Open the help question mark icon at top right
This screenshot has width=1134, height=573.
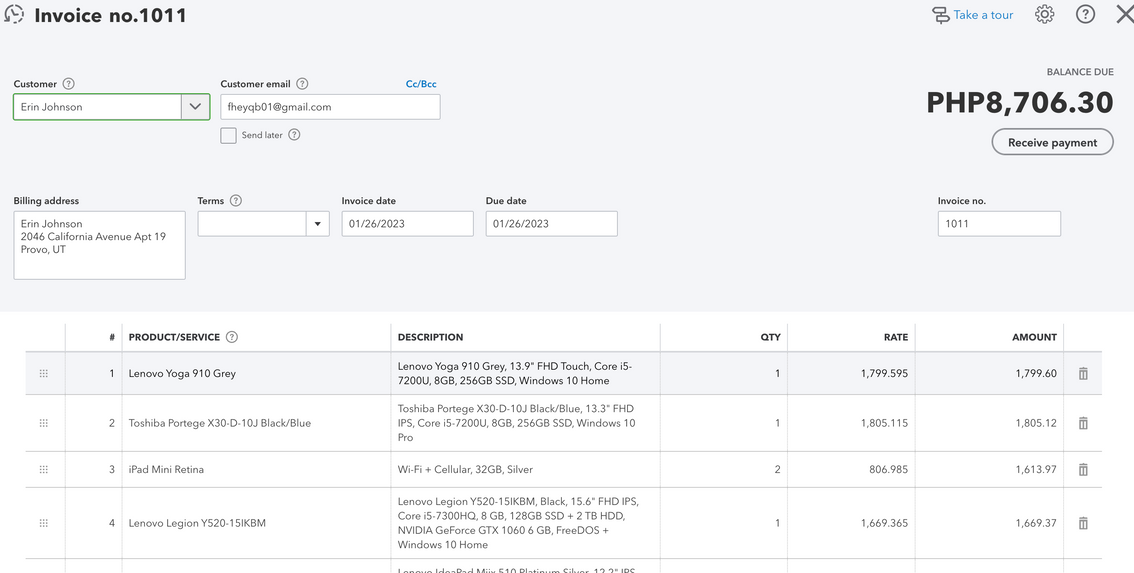[1085, 14]
